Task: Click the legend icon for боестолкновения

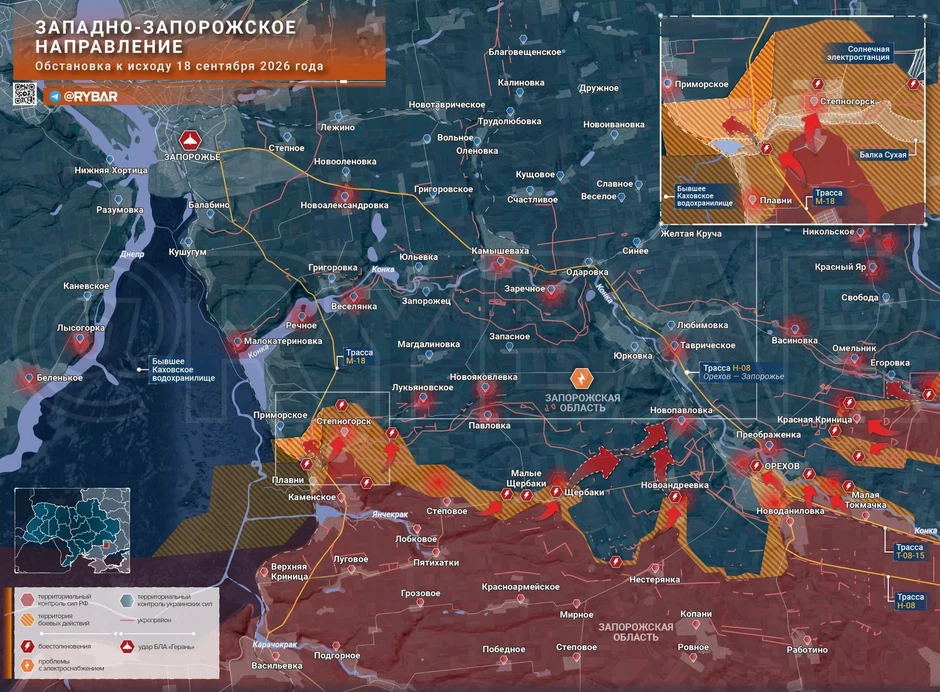Action: [27, 646]
